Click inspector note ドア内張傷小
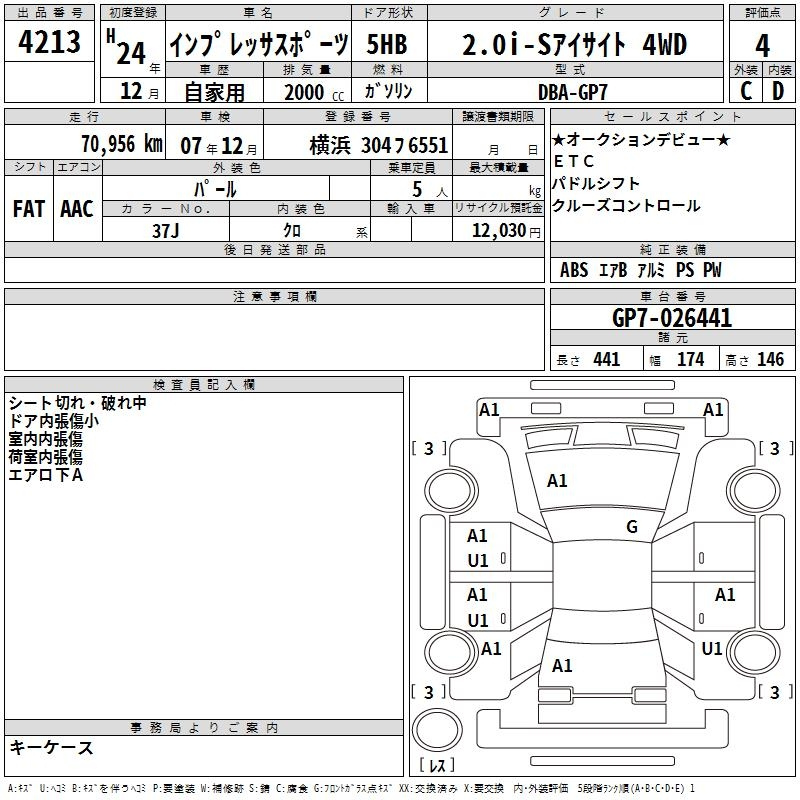800x800 pixels. pos(54,421)
